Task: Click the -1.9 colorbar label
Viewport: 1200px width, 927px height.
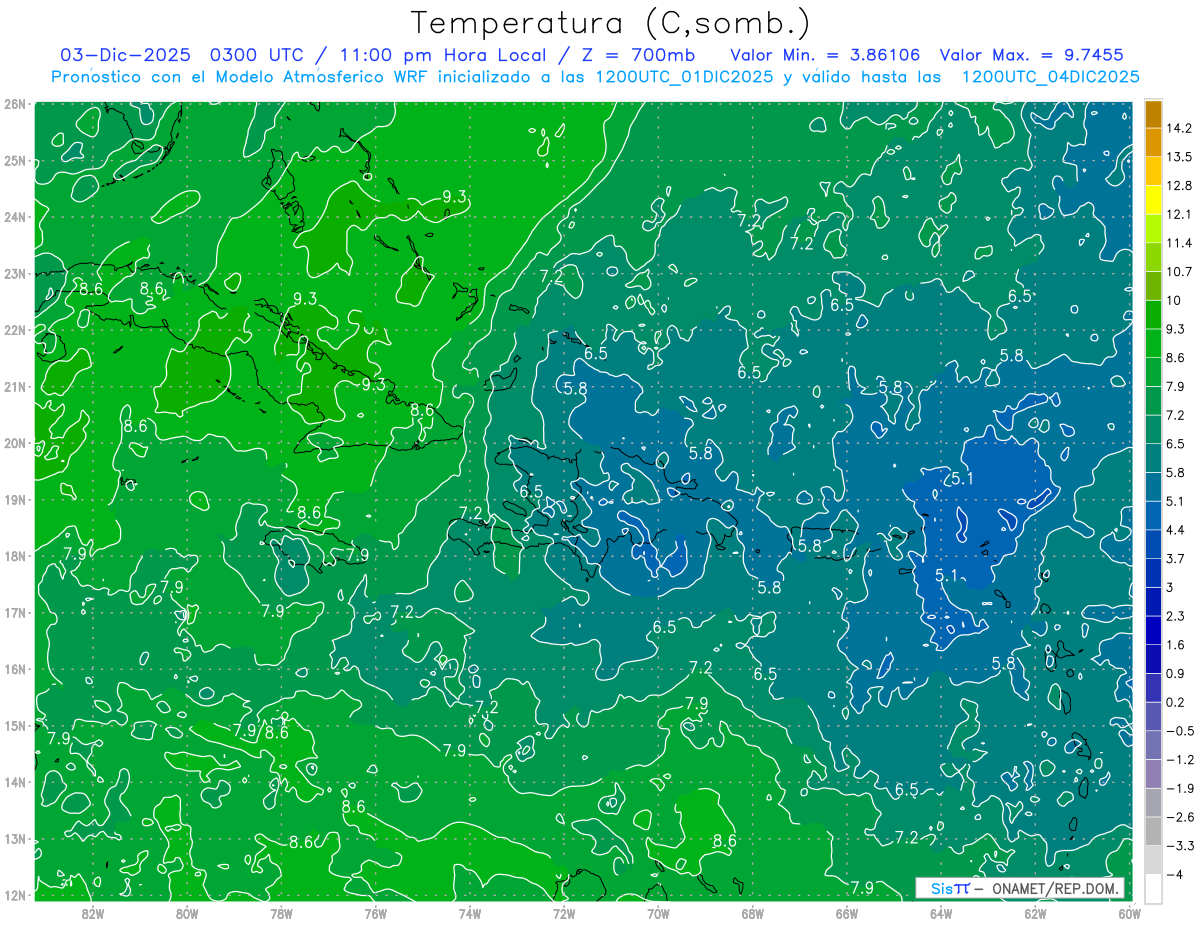Action: pos(1179,789)
